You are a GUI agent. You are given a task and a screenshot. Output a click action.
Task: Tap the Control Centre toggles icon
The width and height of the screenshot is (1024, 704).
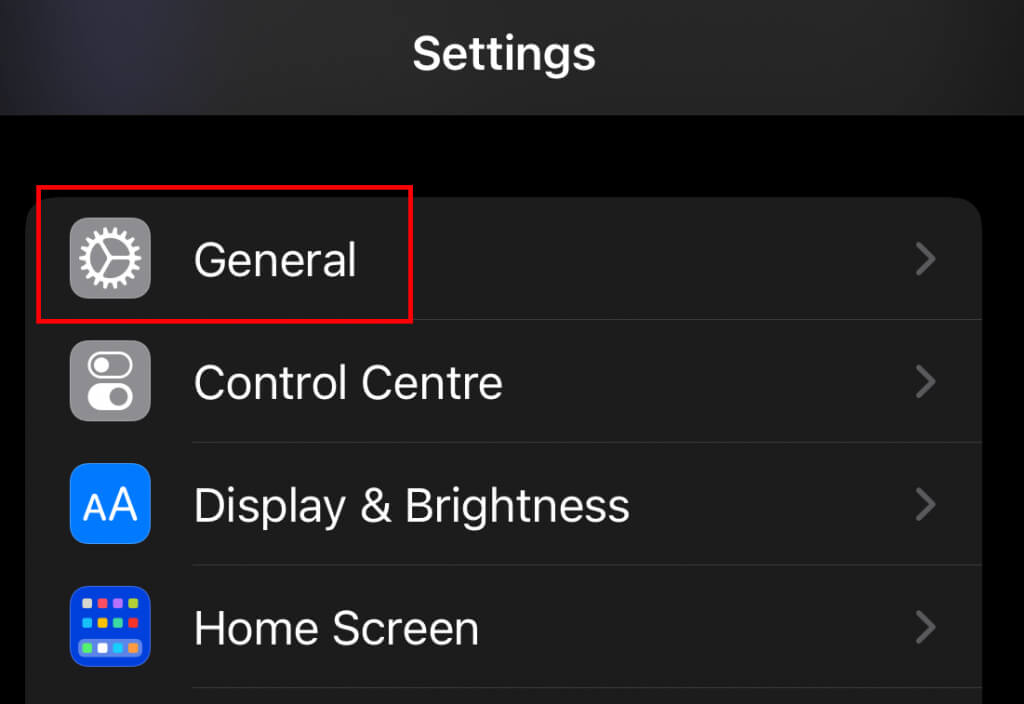[110, 381]
